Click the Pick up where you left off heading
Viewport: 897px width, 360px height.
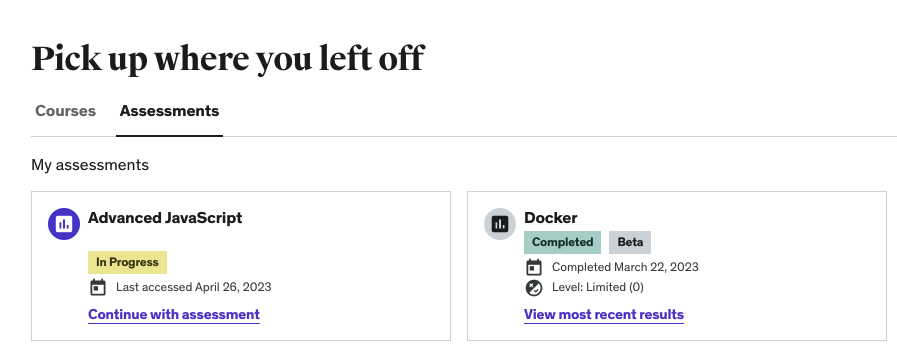[x=228, y=59]
